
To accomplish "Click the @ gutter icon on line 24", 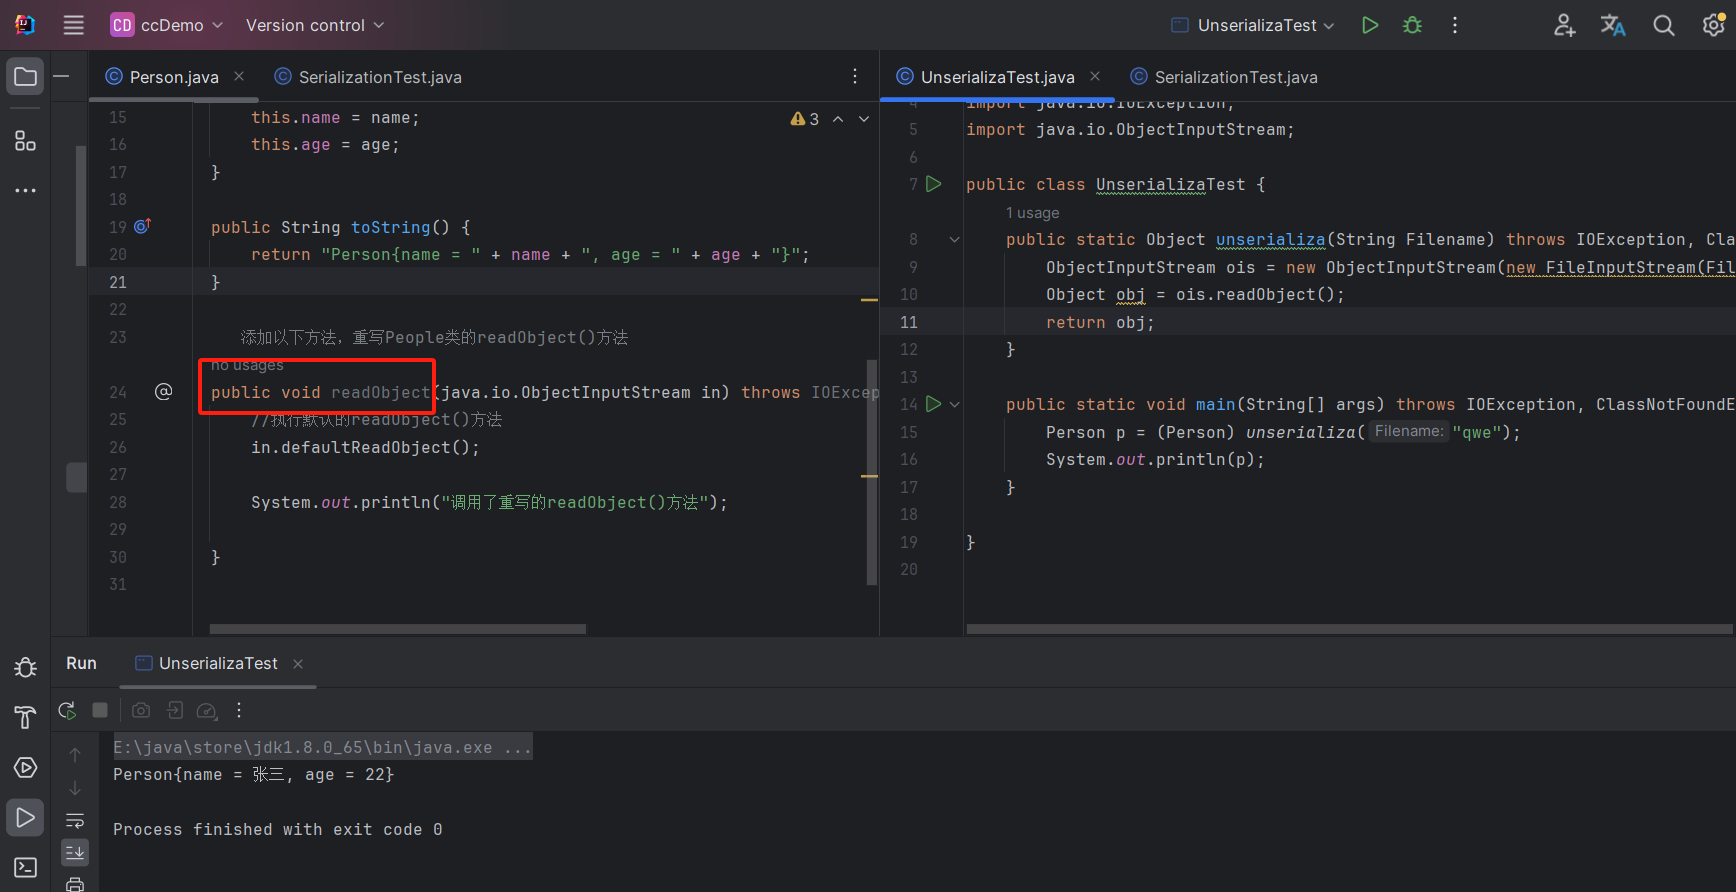I will click(164, 391).
